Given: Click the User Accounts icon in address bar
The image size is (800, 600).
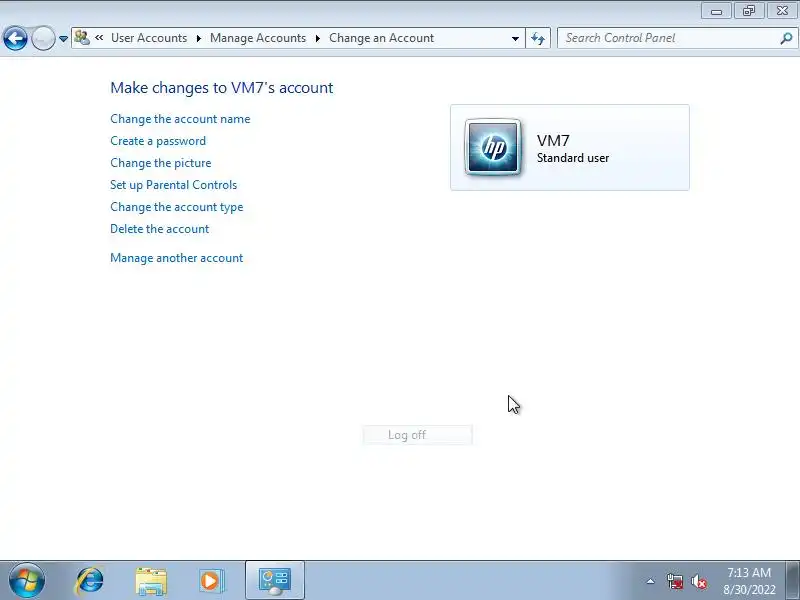Looking at the screenshot, I should (x=82, y=38).
